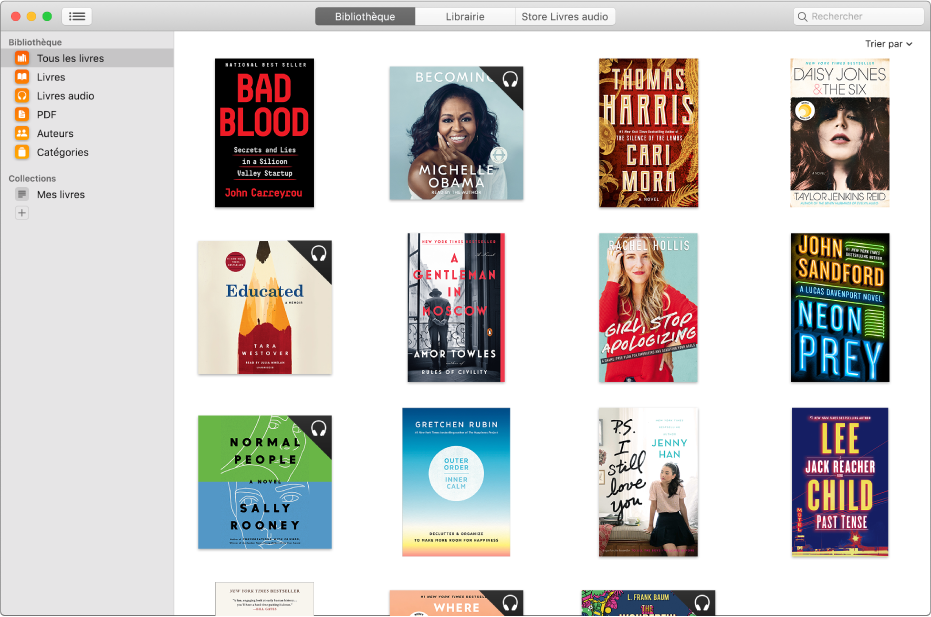
Task: Select Catégories in the sidebar
Action: pos(87,152)
